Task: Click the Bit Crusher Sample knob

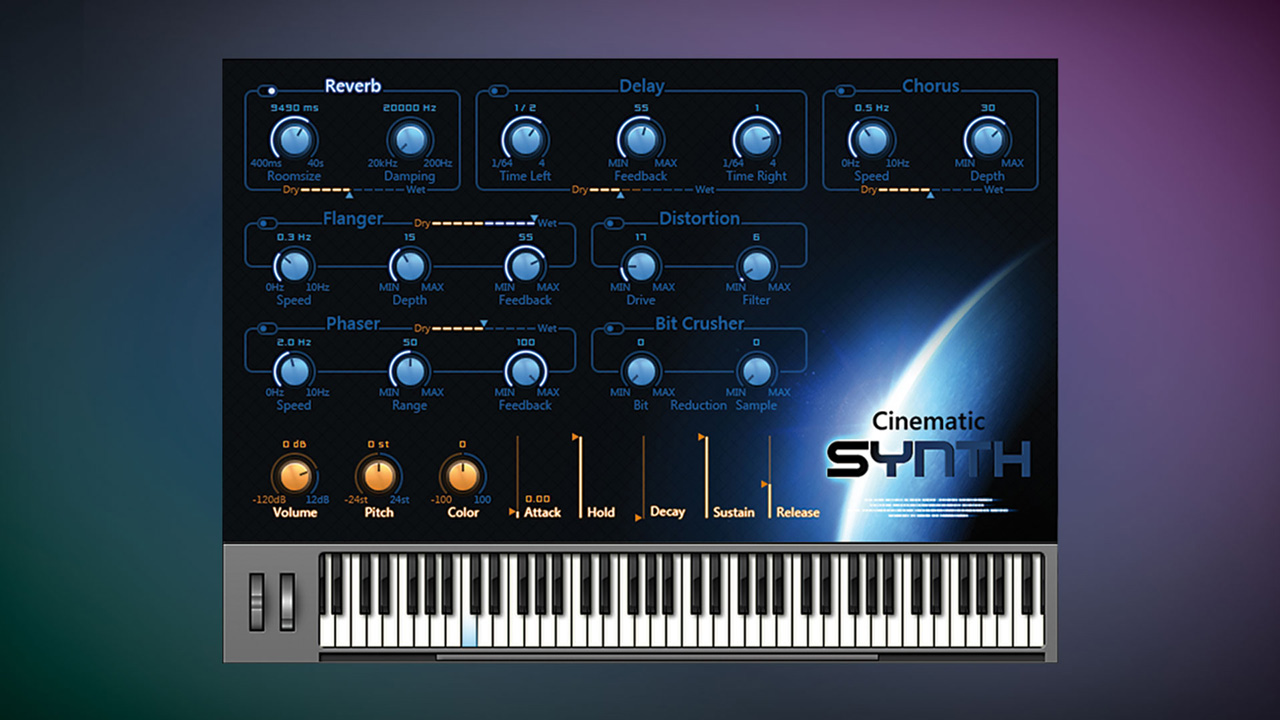Action: [x=757, y=371]
